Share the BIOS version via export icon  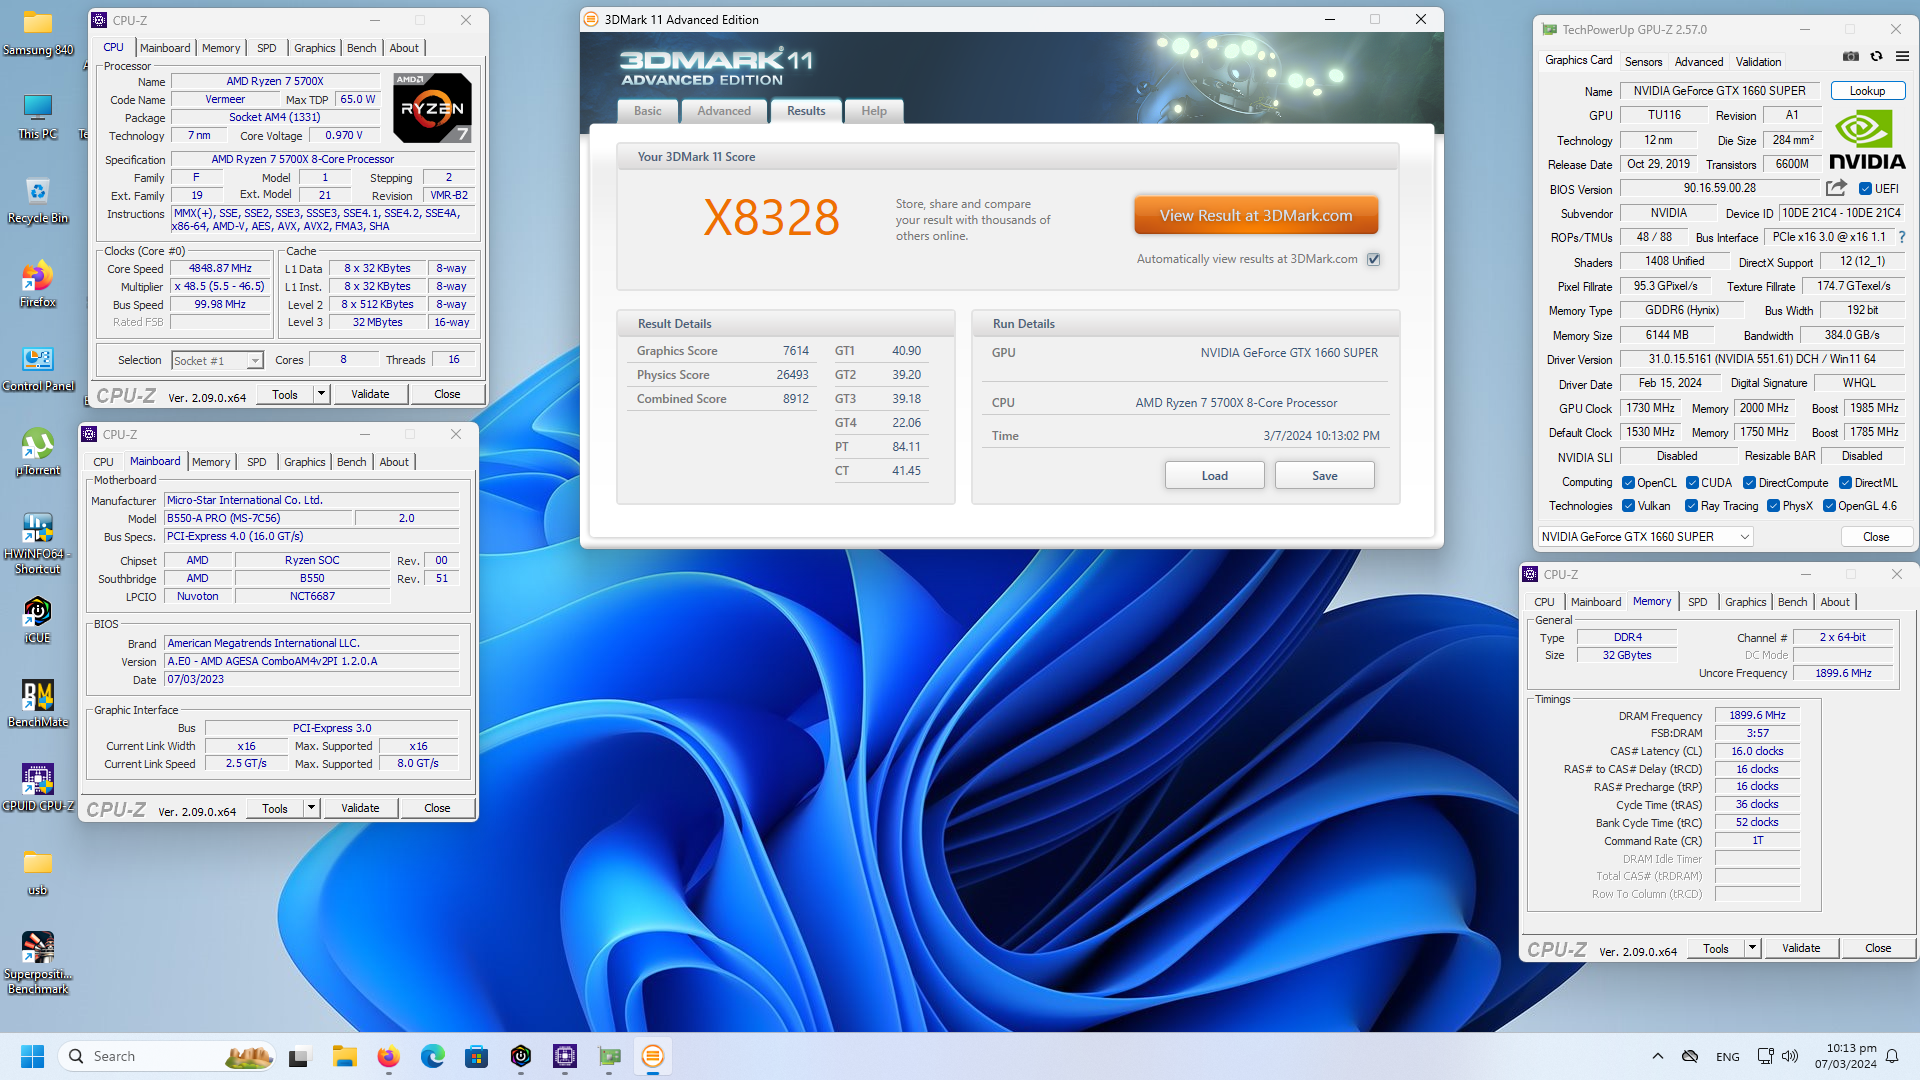point(1836,188)
